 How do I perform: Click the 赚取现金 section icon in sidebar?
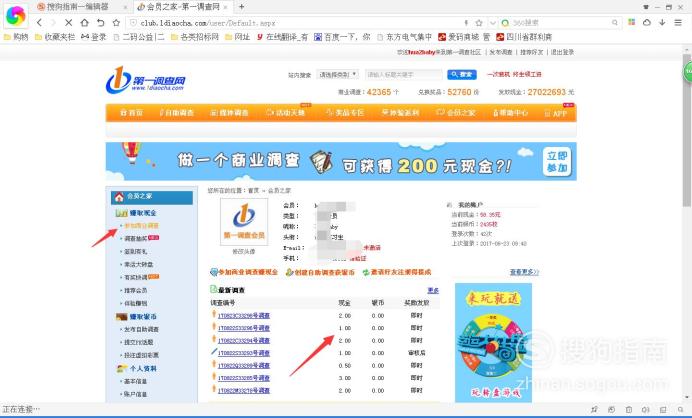coord(121,213)
